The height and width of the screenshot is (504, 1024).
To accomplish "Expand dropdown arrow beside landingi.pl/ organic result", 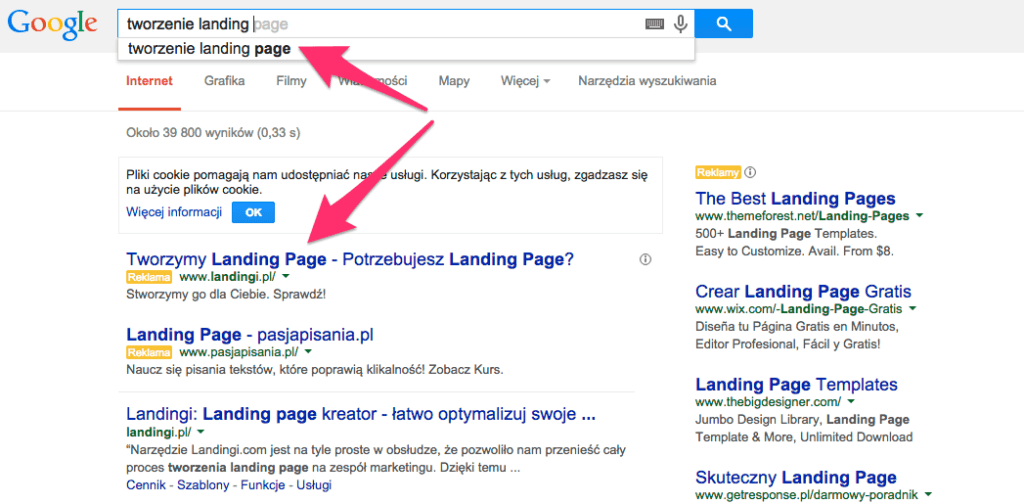I will click(x=201, y=432).
